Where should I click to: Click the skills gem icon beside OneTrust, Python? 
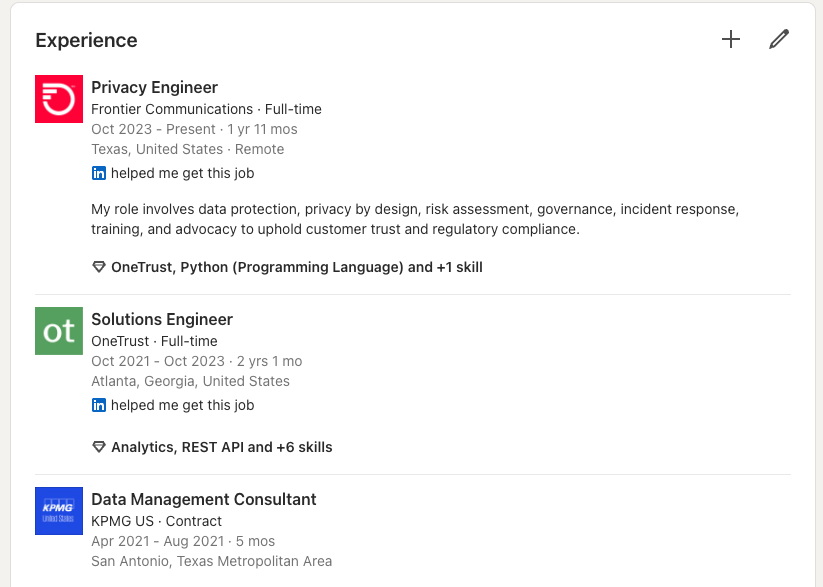coord(99,267)
